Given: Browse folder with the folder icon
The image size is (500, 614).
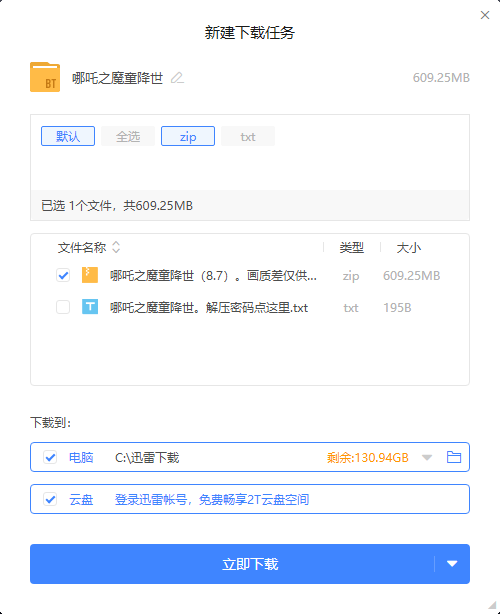Looking at the screenshot, I should (454, 457).
